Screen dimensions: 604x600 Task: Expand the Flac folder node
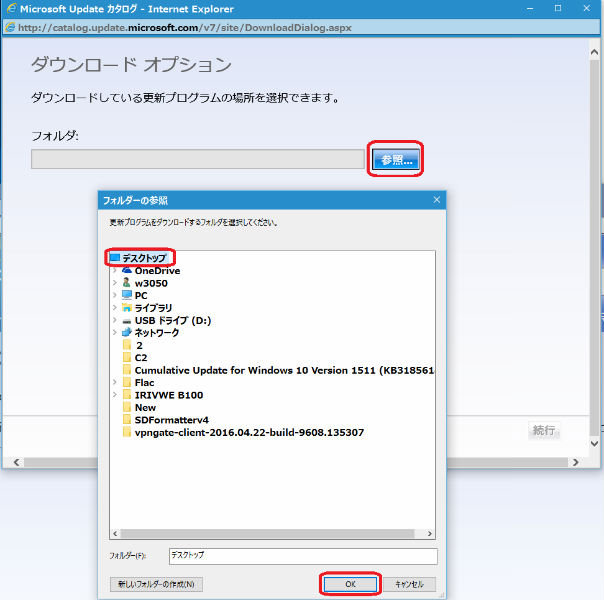[115, 382]
